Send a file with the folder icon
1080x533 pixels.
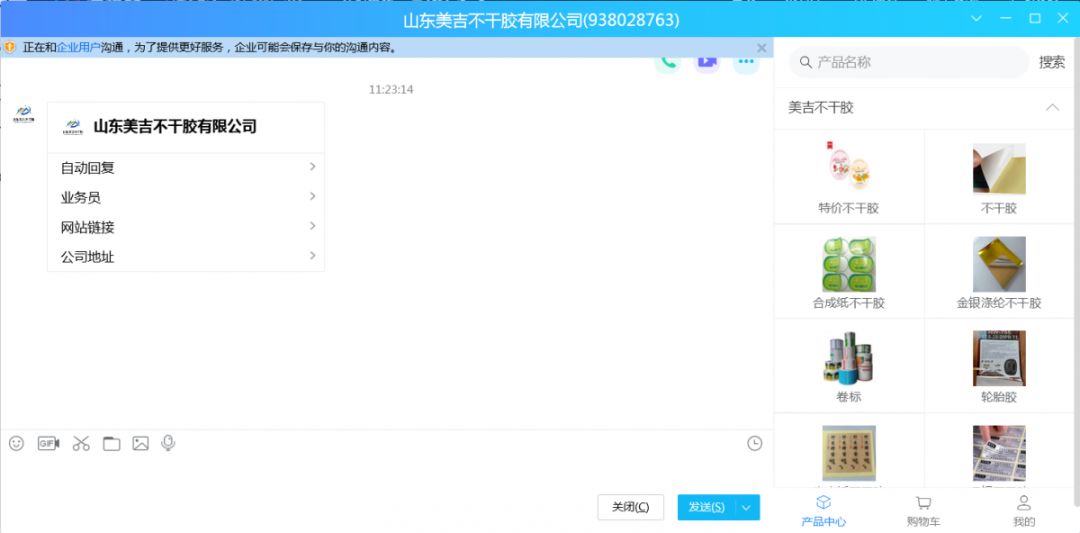click(112, 443)
